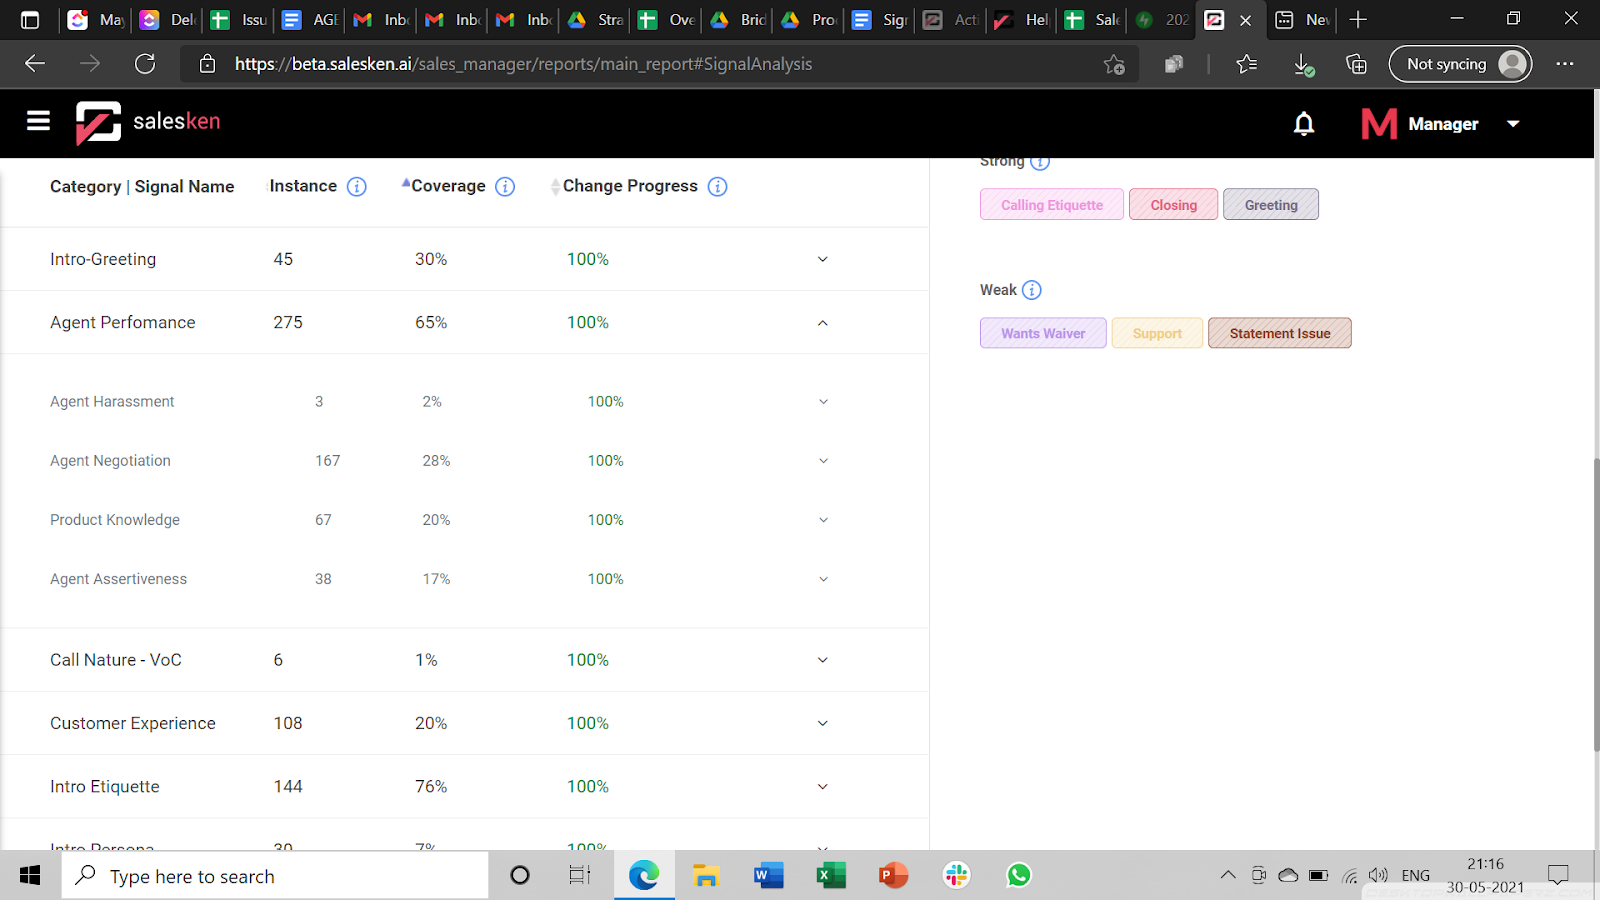Click the Agent Perfomance category name
This screenshot has height=900, width=1600.
click(x=123, y=322)
